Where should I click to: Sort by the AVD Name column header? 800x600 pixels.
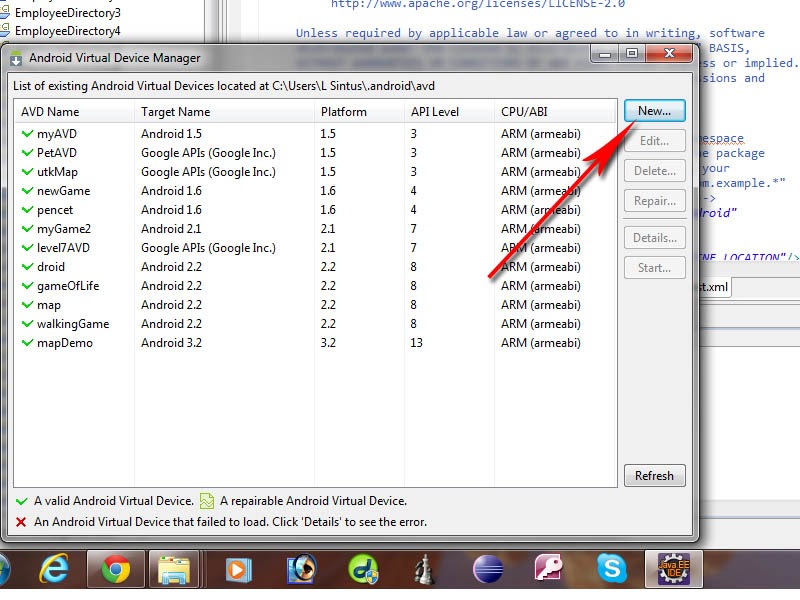[74, 112]
